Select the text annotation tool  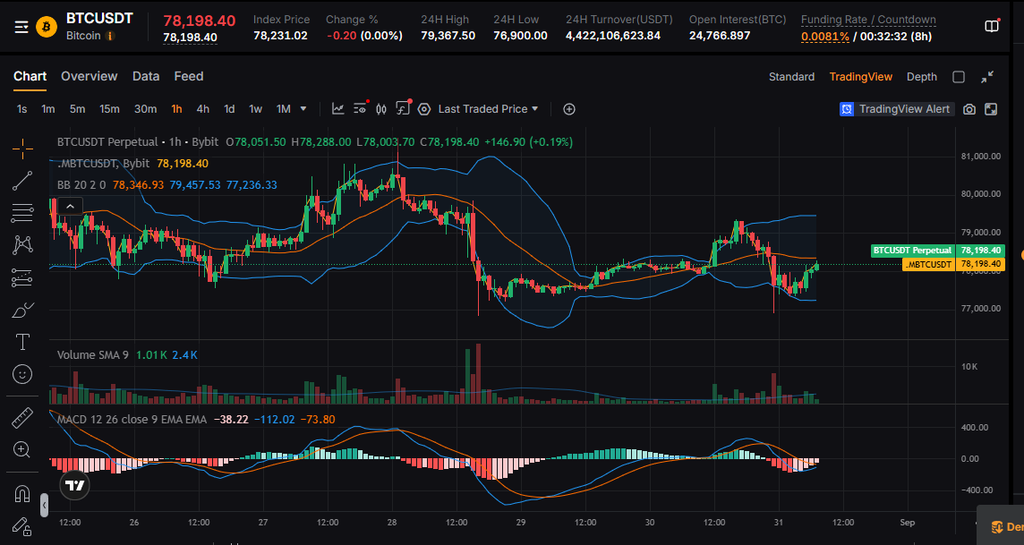click(x=22, y=342)
